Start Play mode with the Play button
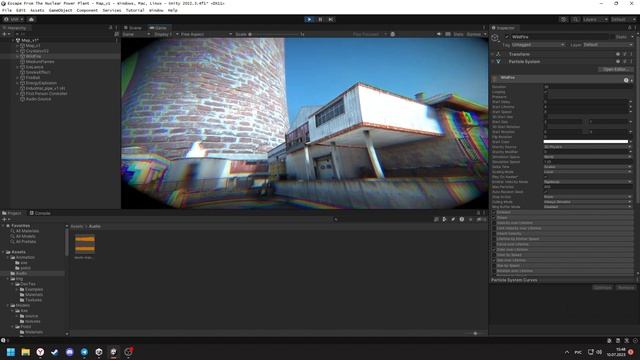Viewport: 640px width, 360px height. pos(309,19)
